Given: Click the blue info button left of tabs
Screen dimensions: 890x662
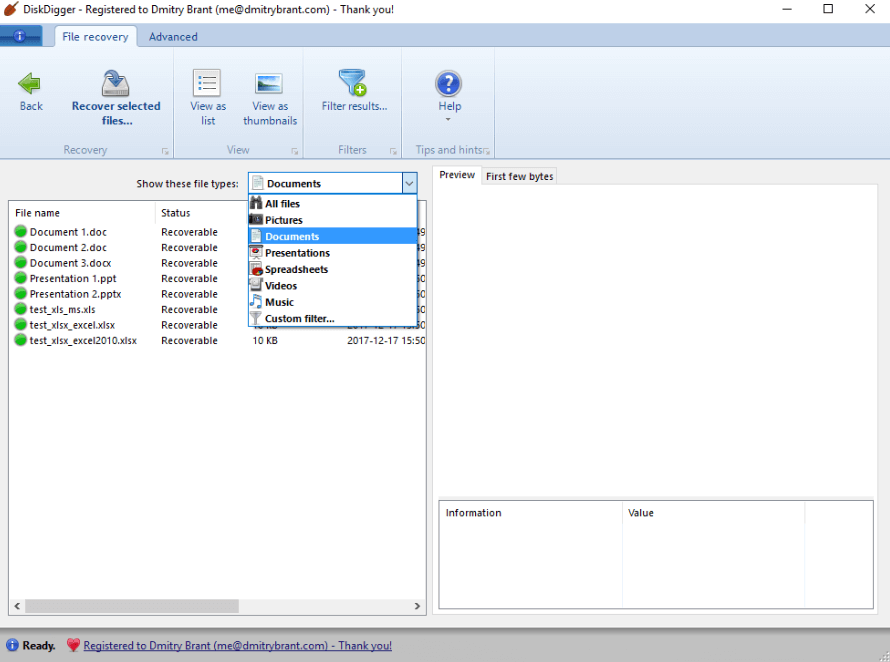Looking at the screenshot, I should tap(20, 37).
